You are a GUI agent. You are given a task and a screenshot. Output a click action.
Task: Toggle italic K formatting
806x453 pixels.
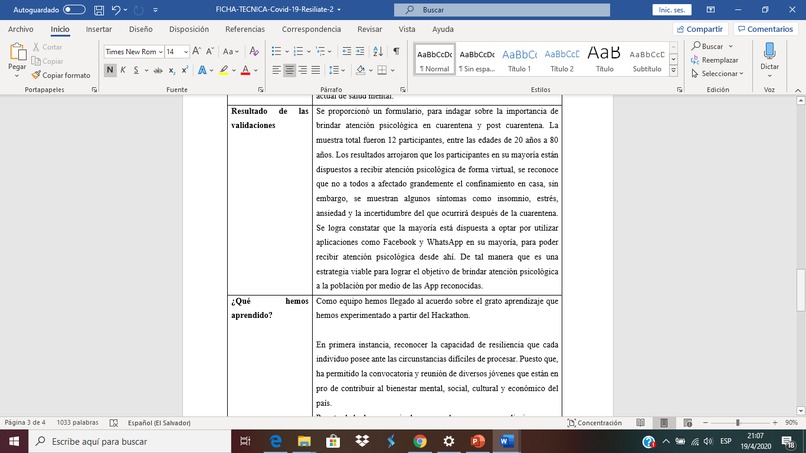(123, 70)
